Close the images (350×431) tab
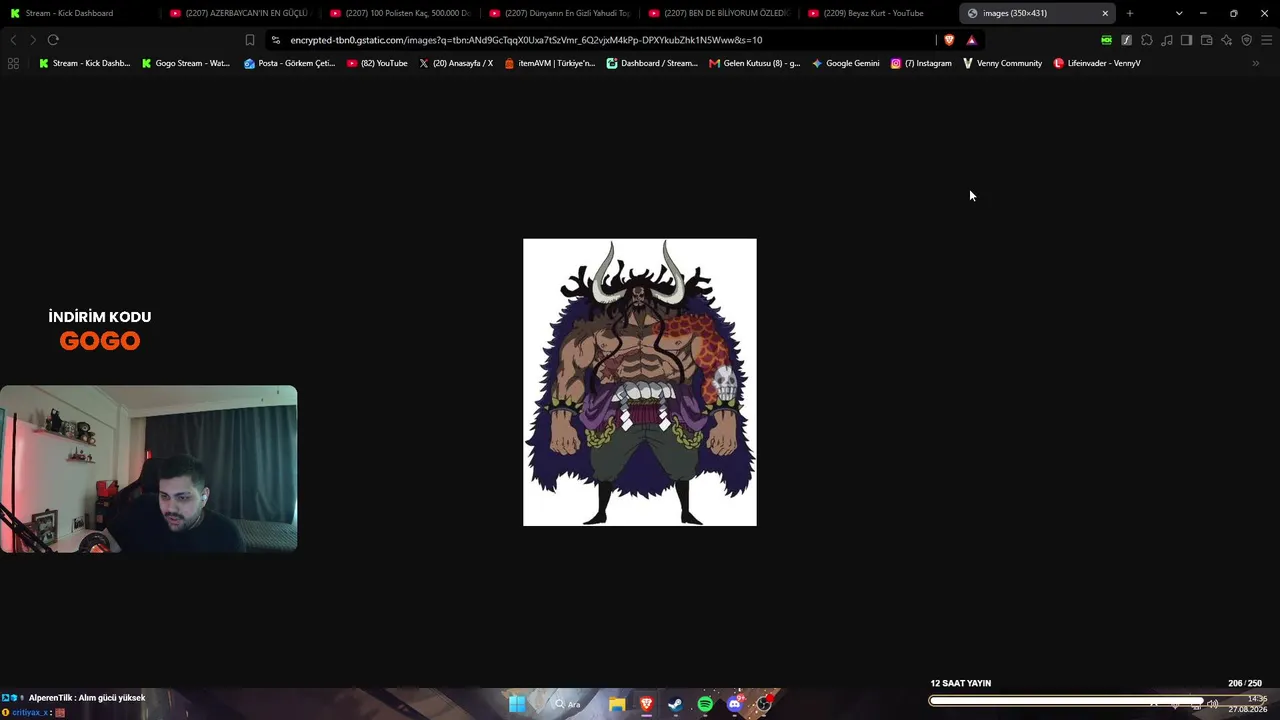Screen dimensions: 1280x720 [1105, 13]
